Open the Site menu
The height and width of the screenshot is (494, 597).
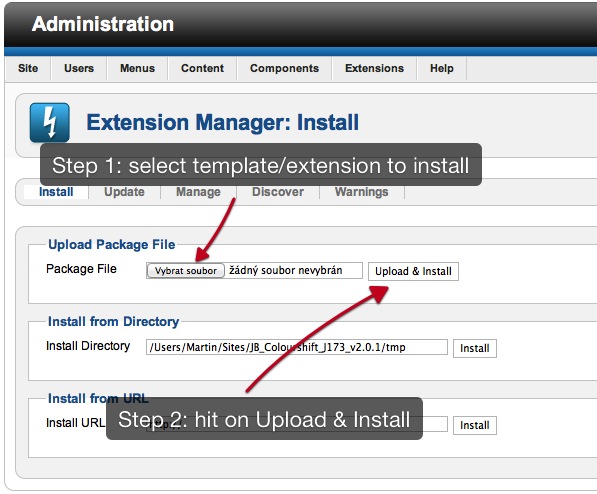28,68
